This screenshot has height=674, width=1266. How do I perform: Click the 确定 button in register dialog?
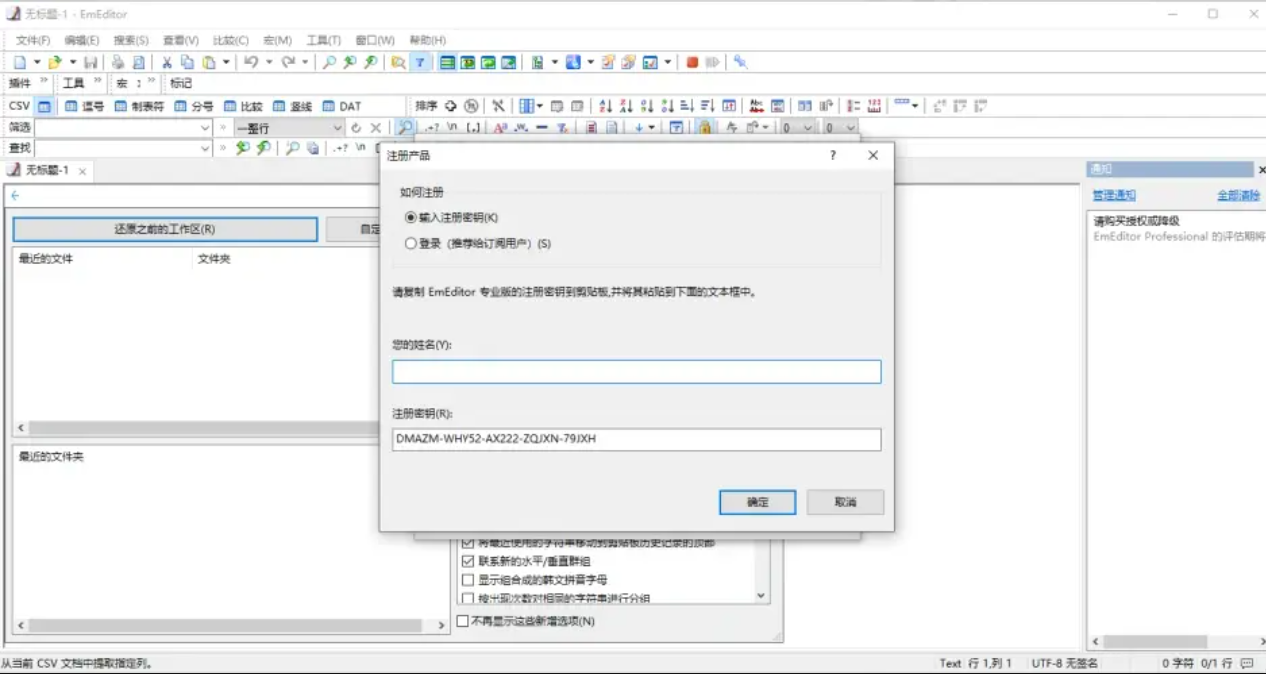[x=757, y=502]
